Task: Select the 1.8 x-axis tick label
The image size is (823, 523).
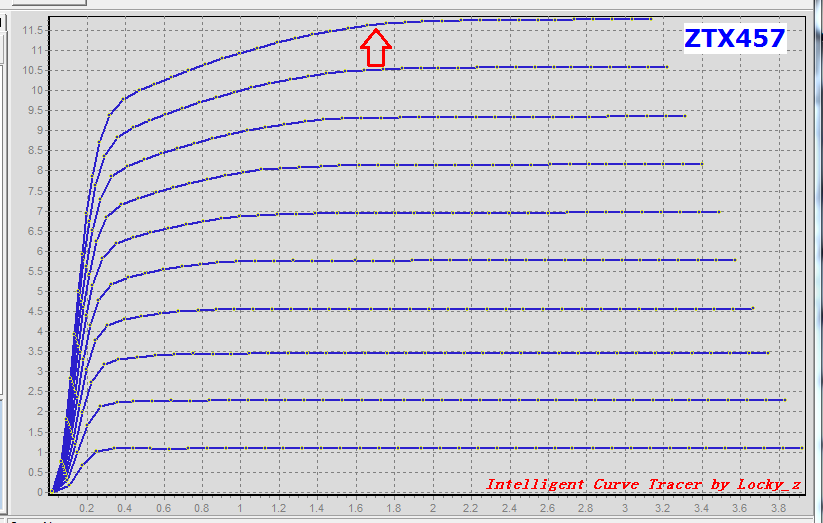Action: [394, 508]
